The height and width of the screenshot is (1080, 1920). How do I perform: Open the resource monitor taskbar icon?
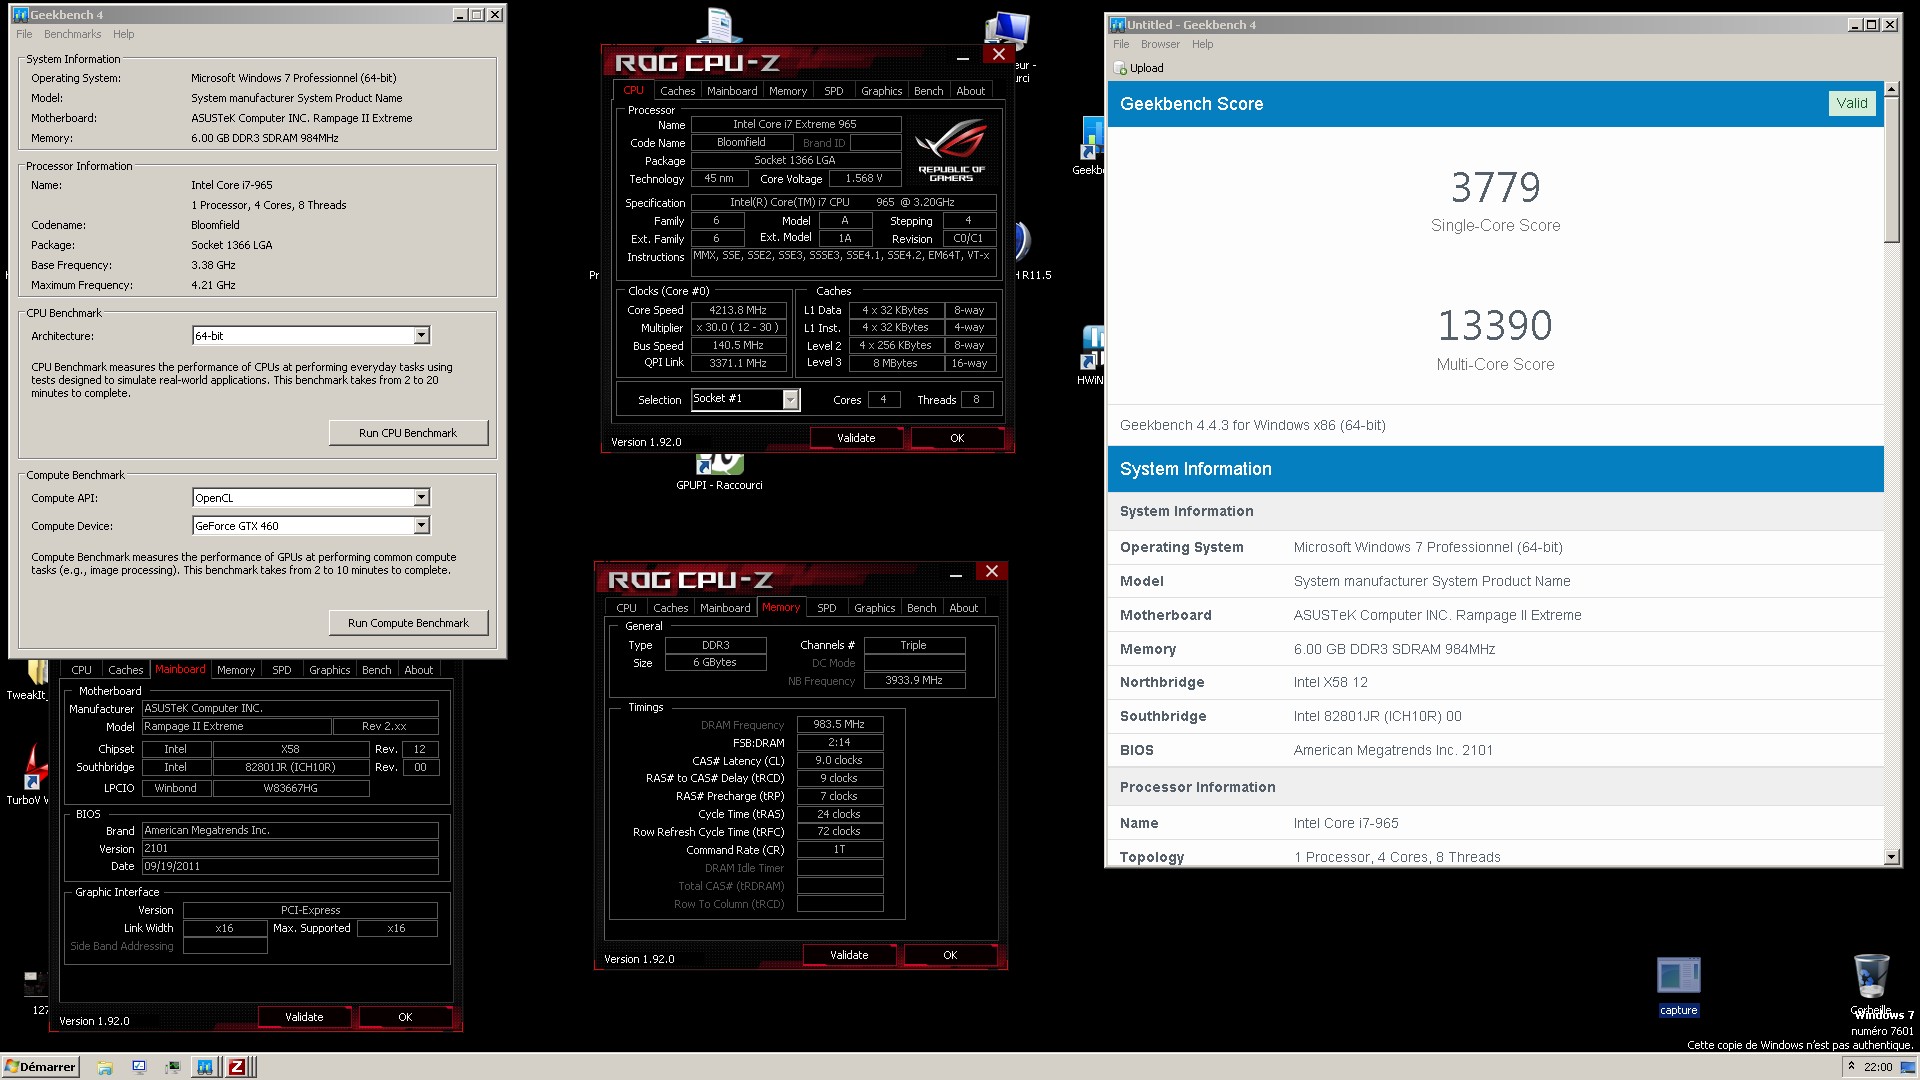pyautogui.click(x=172, y=1067)
